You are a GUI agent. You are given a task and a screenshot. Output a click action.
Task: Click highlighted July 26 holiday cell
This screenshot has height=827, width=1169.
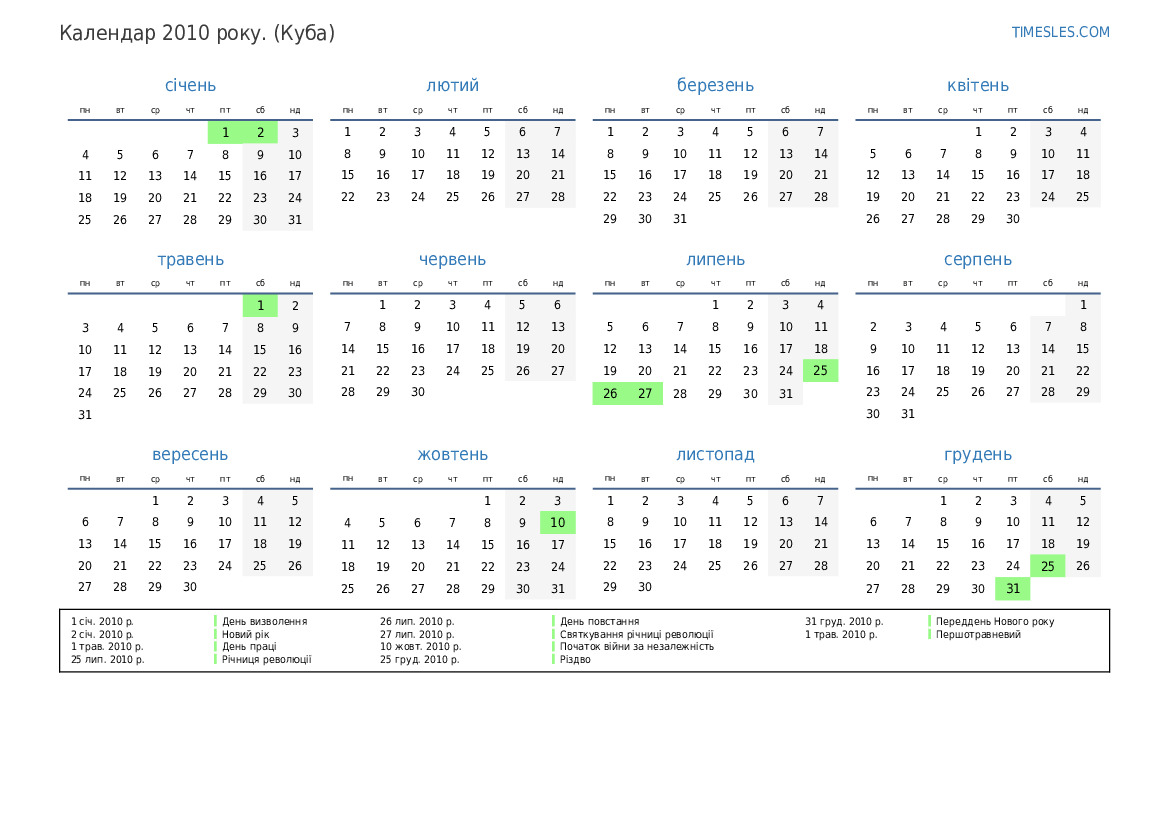click(610, 393)
